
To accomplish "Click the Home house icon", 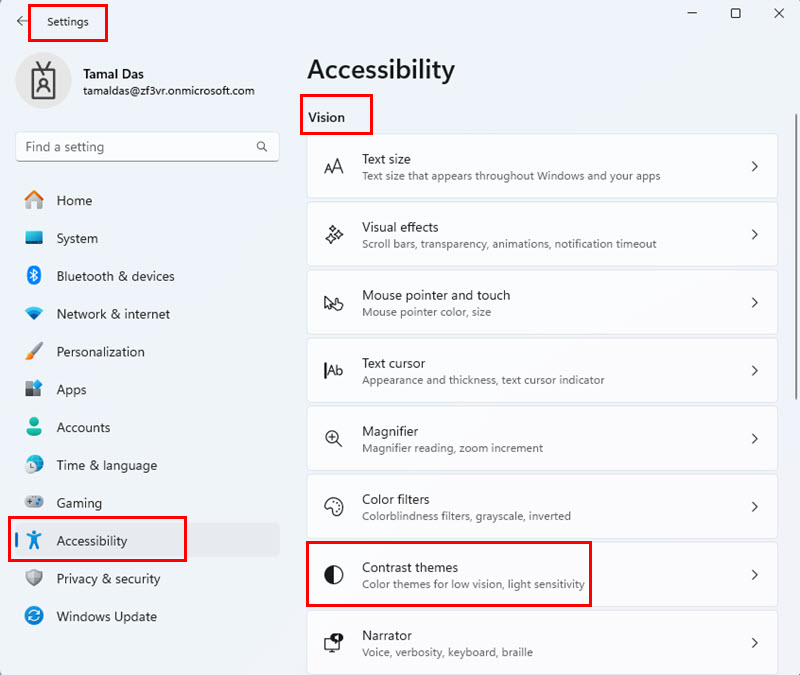I will (x=34, y=200).
